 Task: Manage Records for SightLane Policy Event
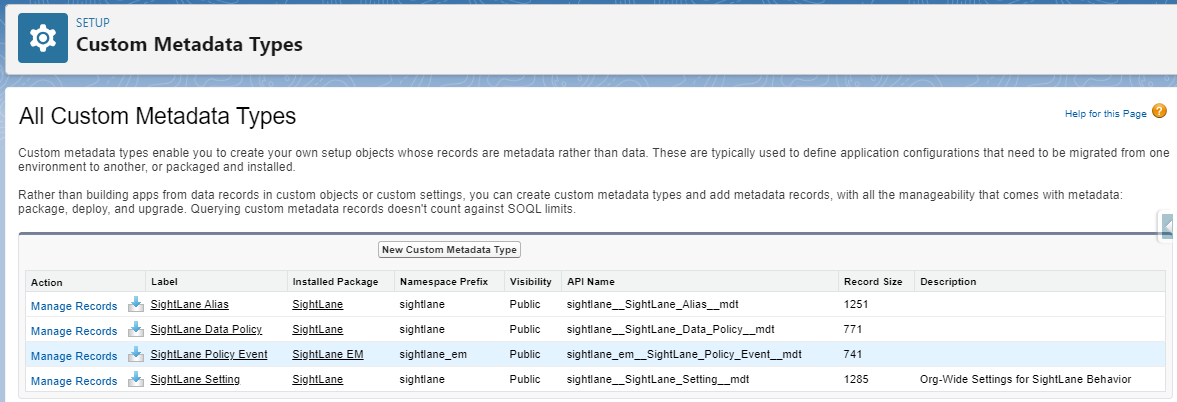(x=74, y=356)
